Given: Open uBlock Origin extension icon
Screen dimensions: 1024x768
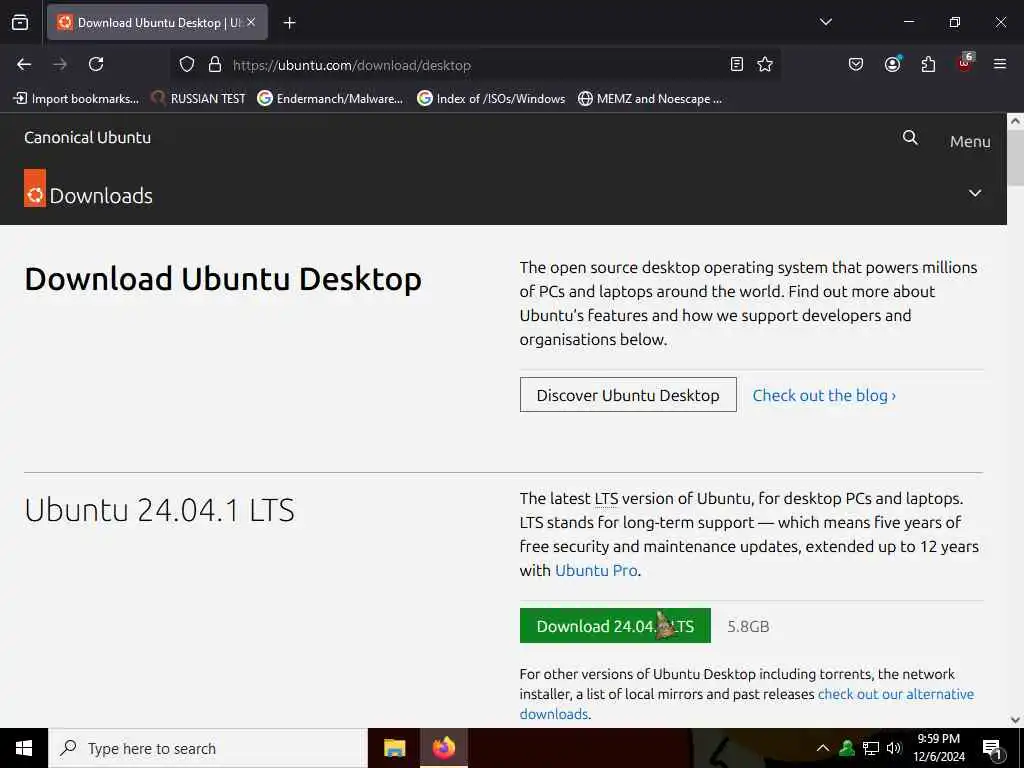Looking at the screenshot, I should pos(965,62).
